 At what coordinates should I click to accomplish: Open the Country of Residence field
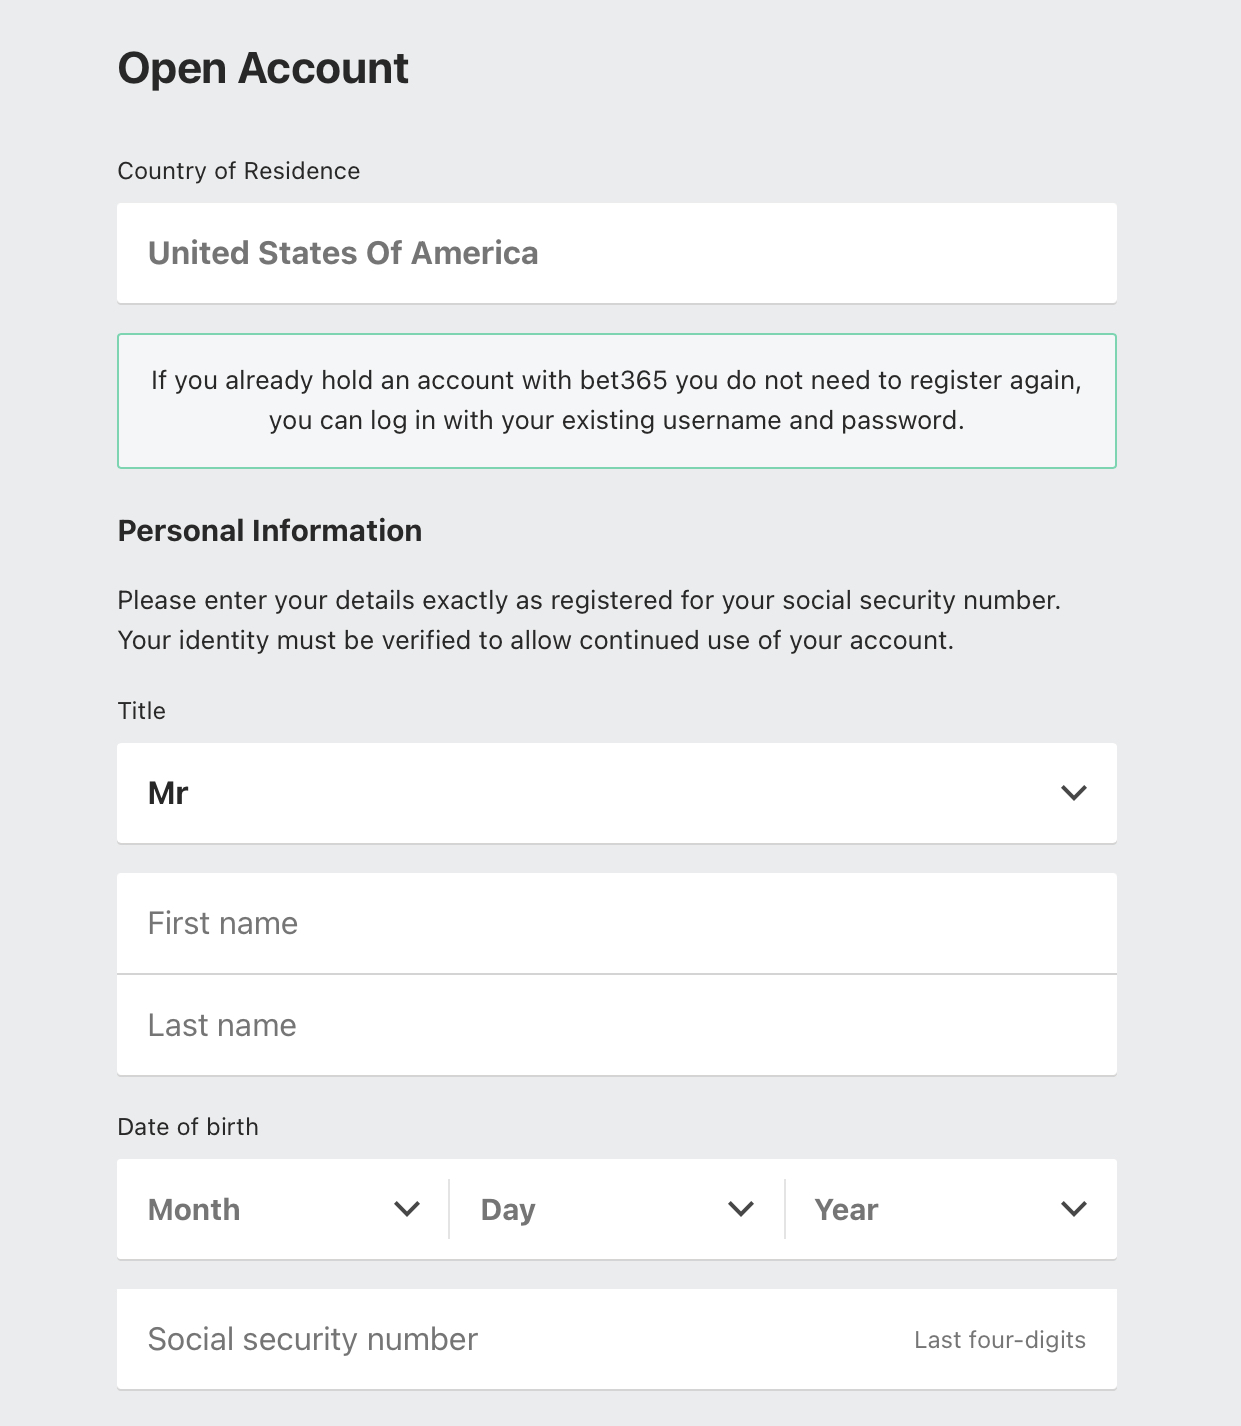(x=616, y=253)
